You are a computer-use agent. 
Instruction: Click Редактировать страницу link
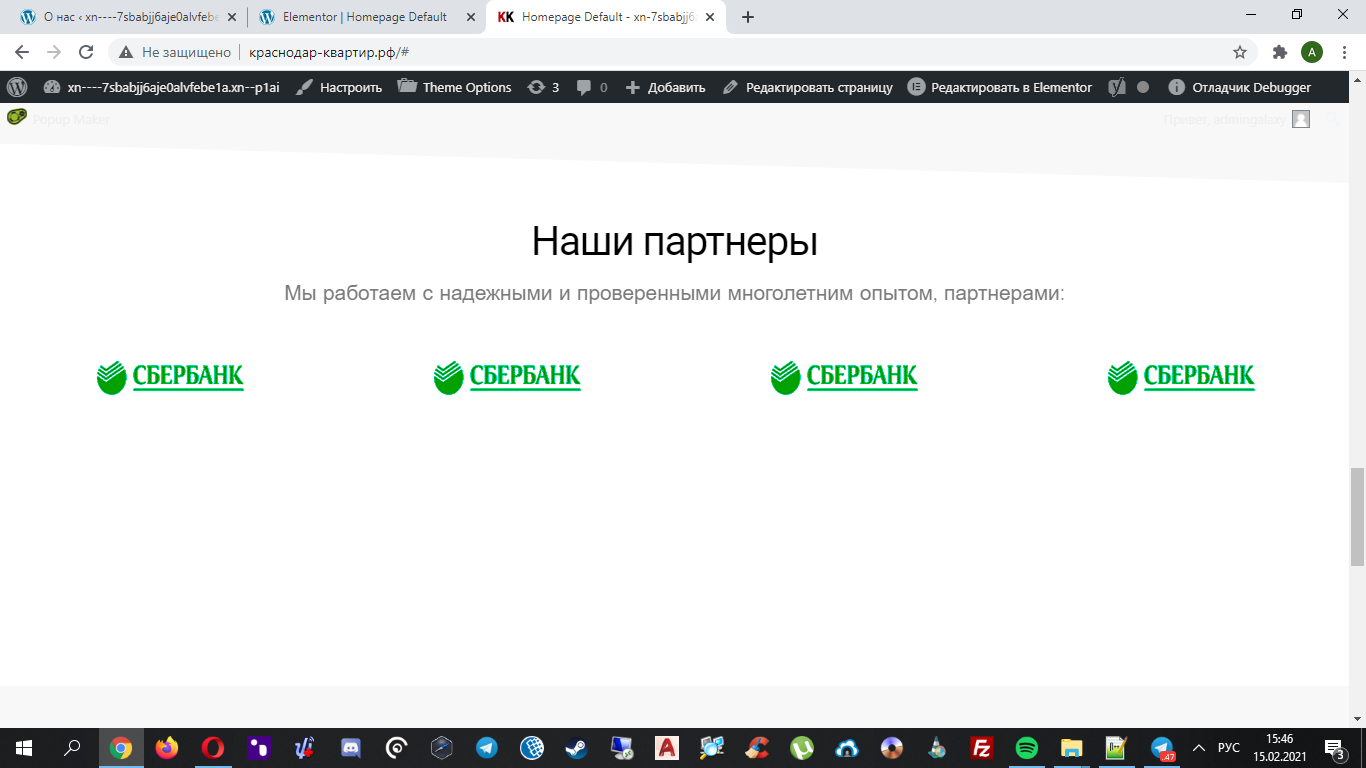pos(807,87)
